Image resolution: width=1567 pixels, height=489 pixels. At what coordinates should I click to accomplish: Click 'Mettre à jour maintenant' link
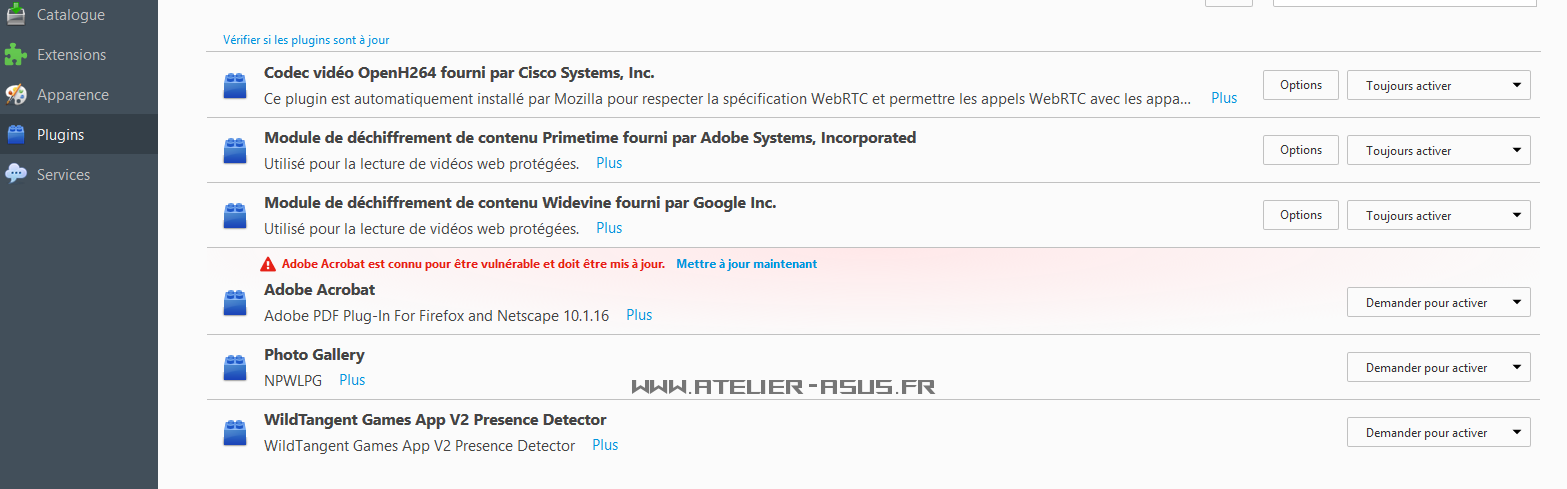coord(746,265)
